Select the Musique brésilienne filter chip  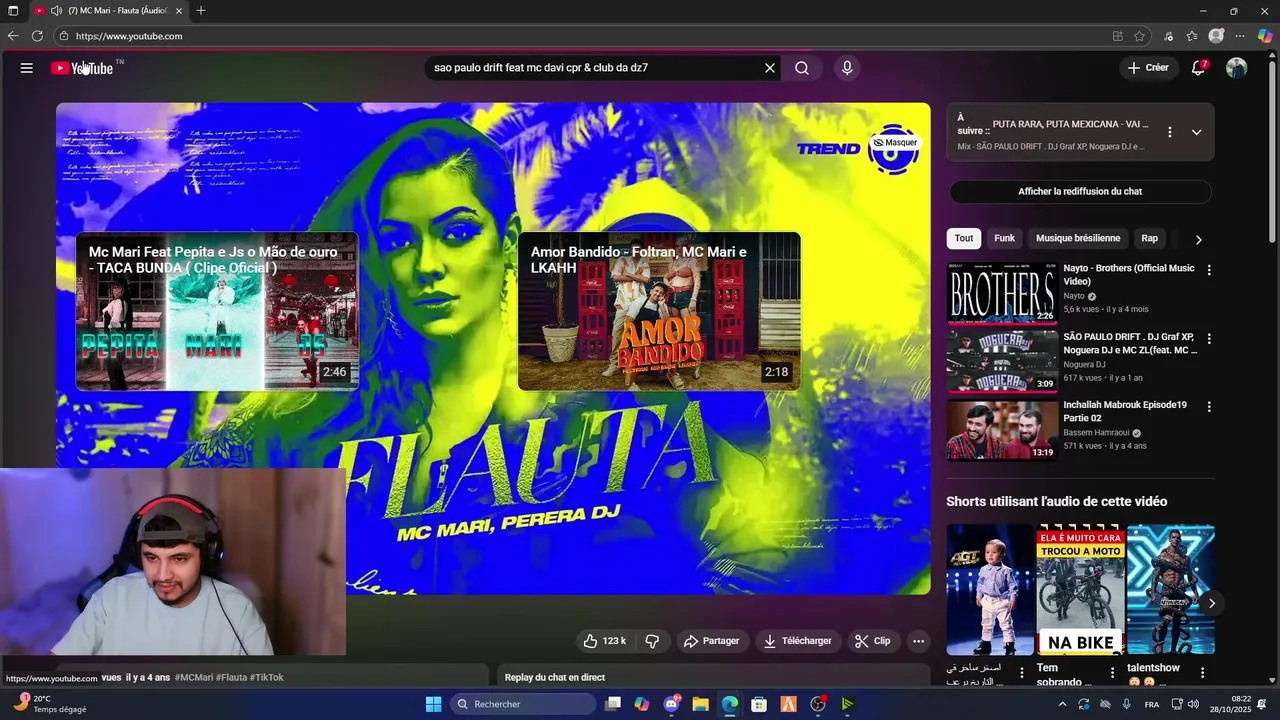1078,238
